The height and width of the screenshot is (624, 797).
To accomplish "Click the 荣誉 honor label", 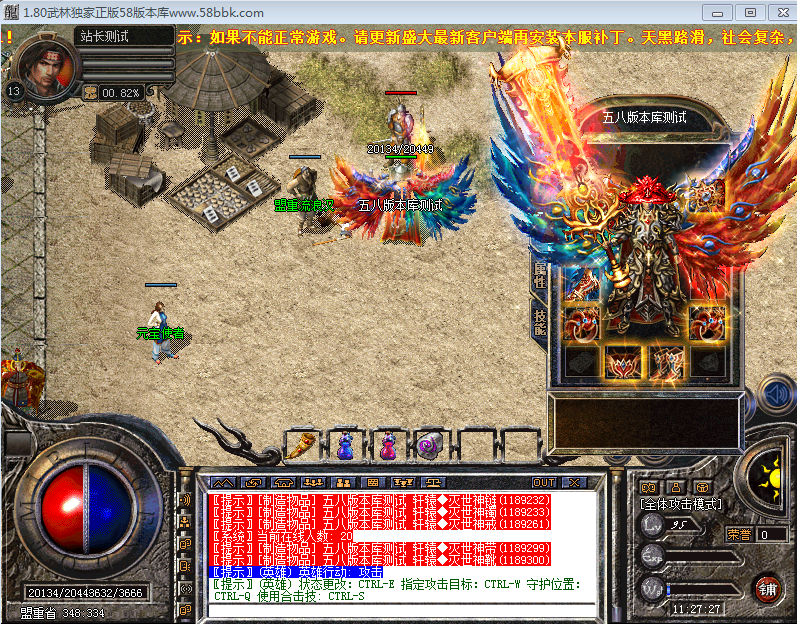I will click(739, 534).
